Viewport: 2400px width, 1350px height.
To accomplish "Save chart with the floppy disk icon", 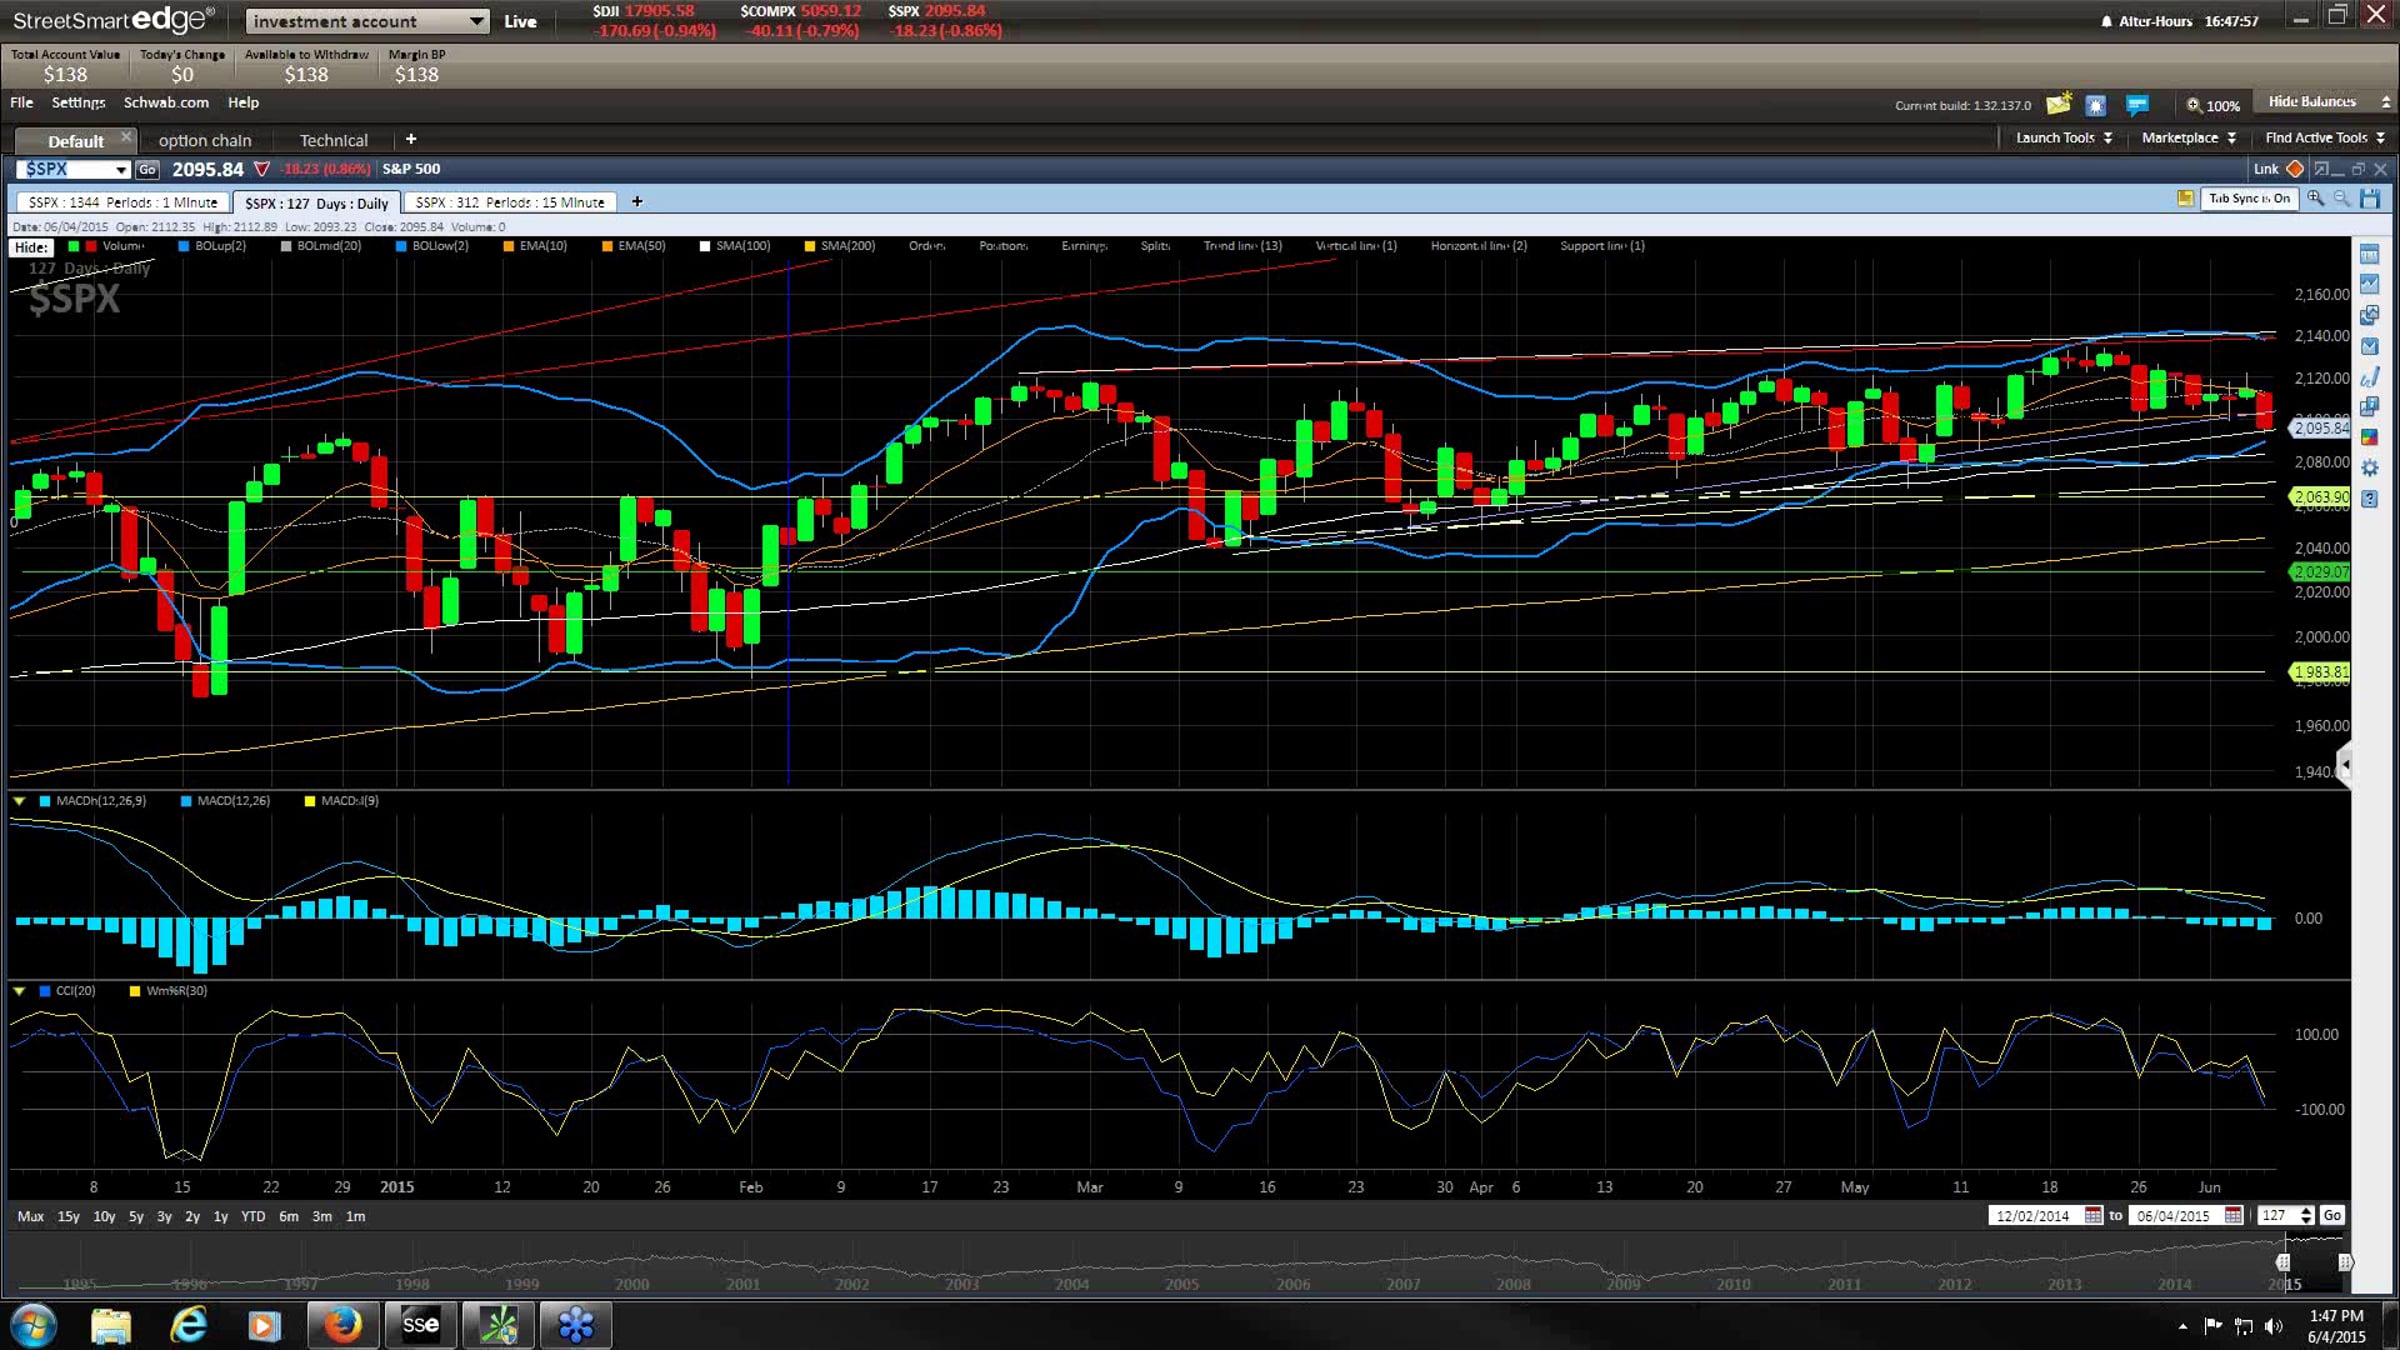I will pos(2369,199).
